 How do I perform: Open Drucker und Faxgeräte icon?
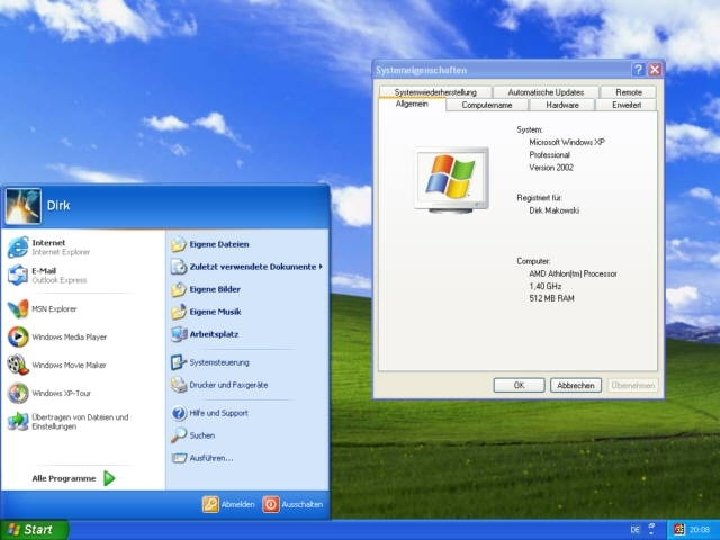pos(179,385)
